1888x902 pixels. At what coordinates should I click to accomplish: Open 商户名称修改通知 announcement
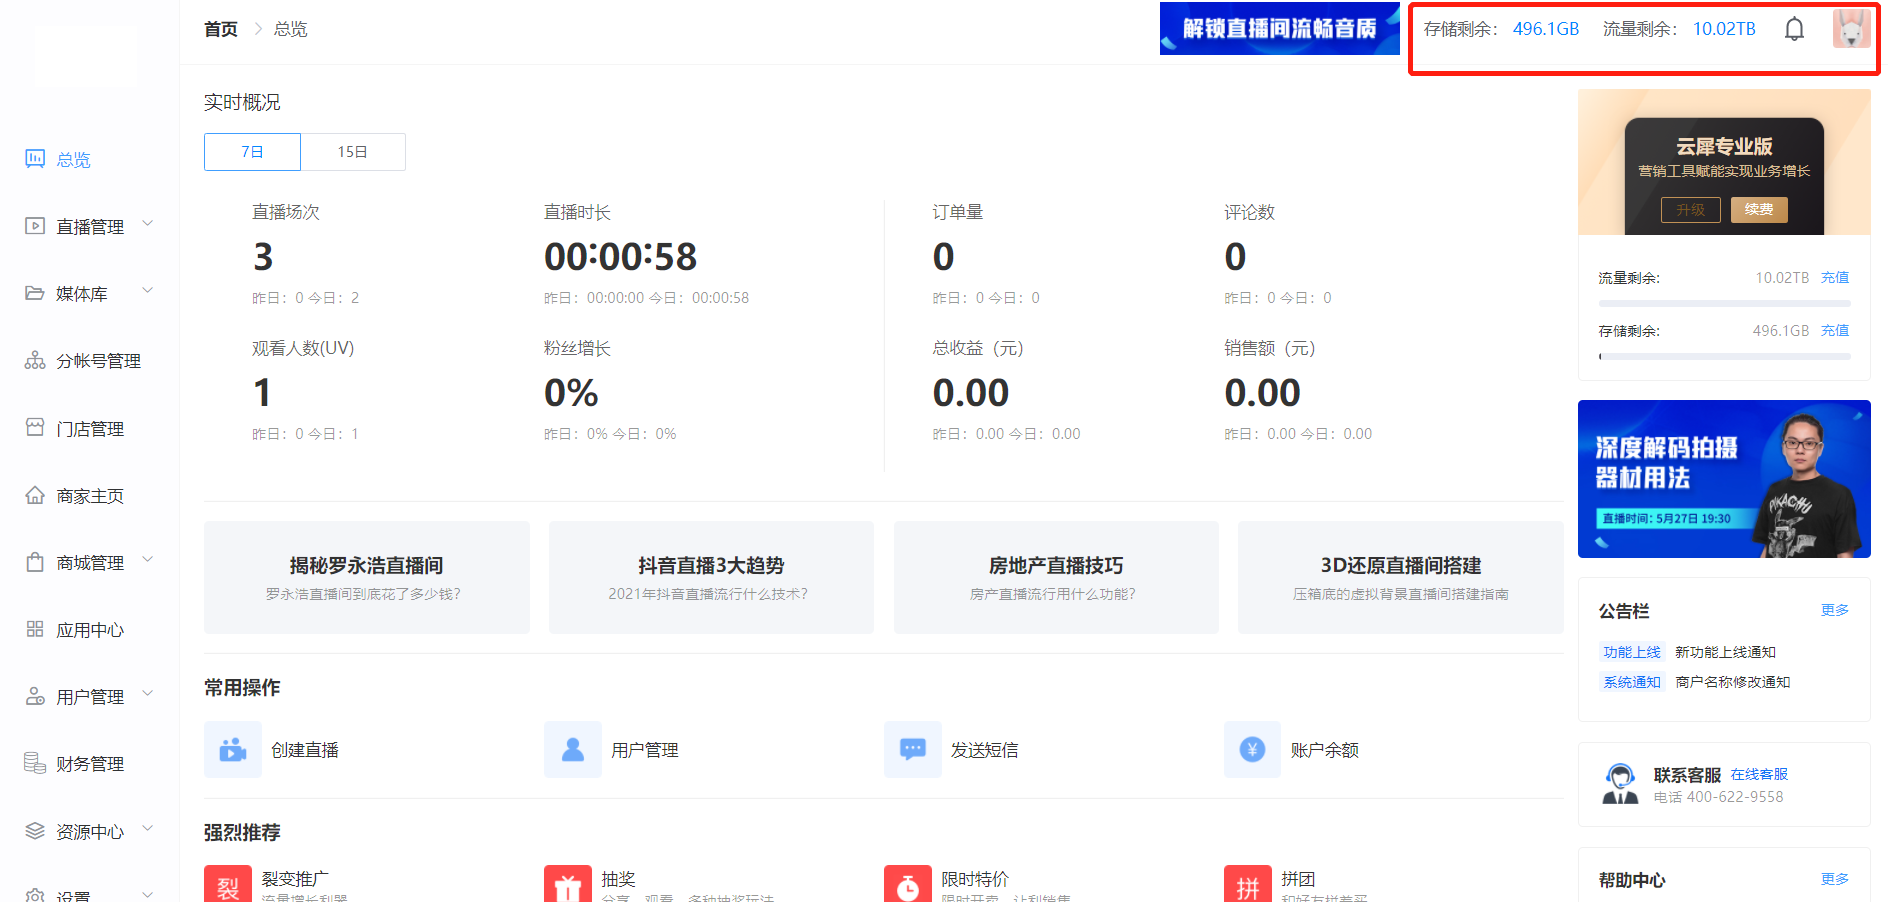pos(1732,682)
